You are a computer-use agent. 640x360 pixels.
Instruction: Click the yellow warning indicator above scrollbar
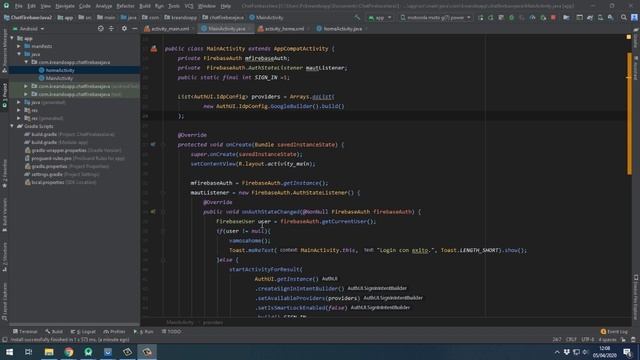[629, 37]
